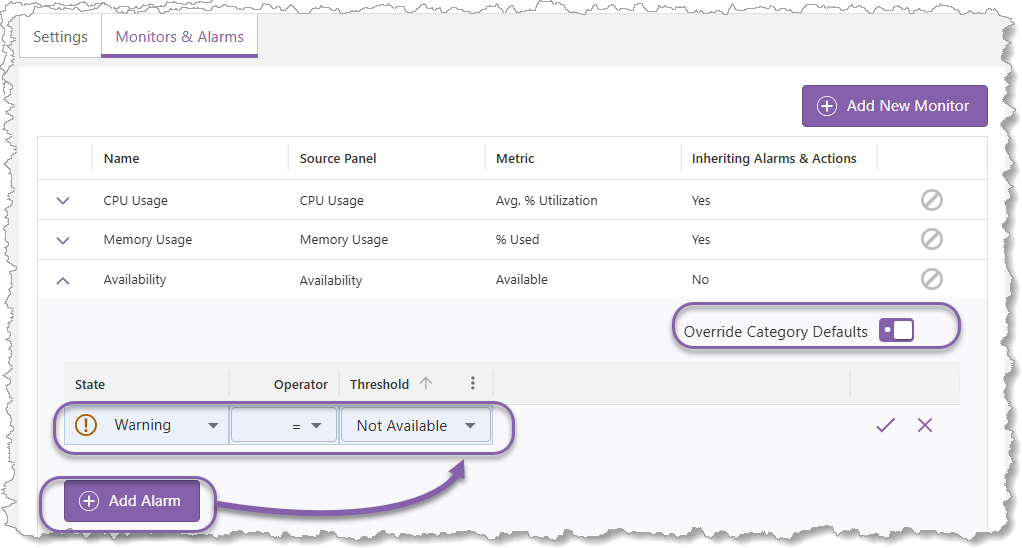Cancel alarm edit with X icon

(x=925, y=425)
